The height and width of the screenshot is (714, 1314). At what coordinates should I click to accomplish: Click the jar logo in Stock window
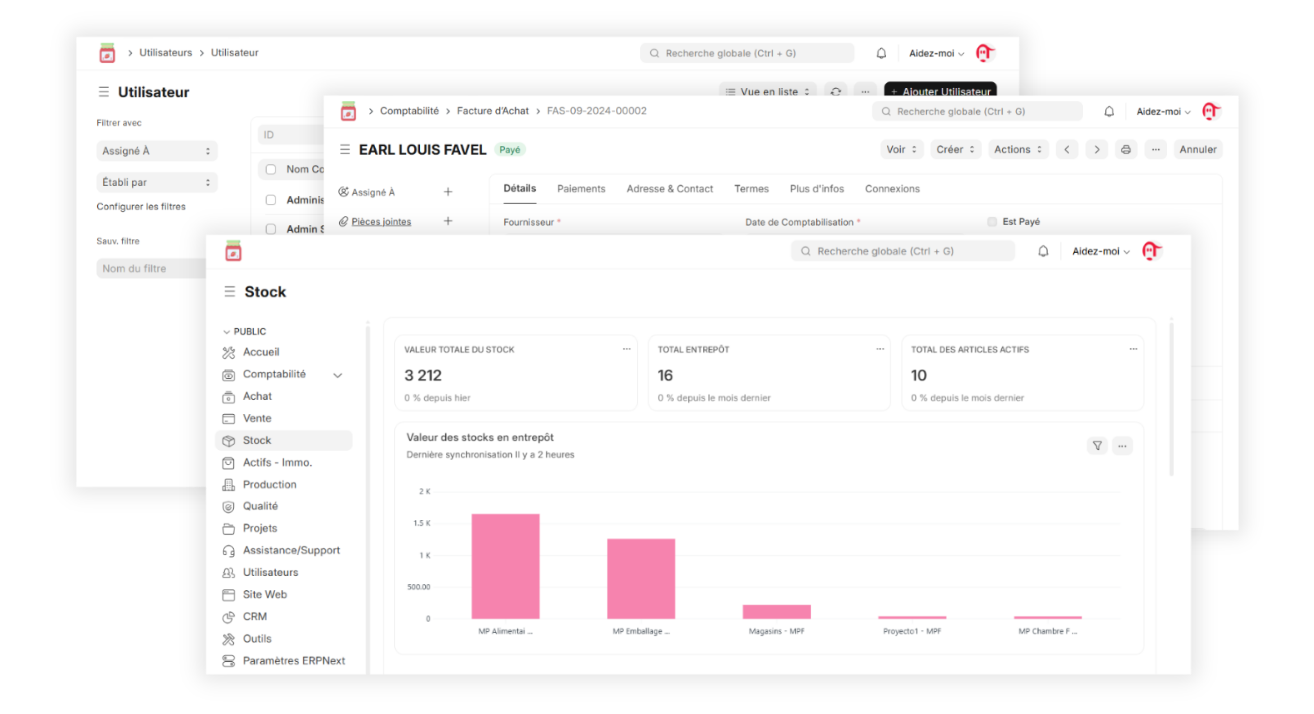[x=233, y=251]
